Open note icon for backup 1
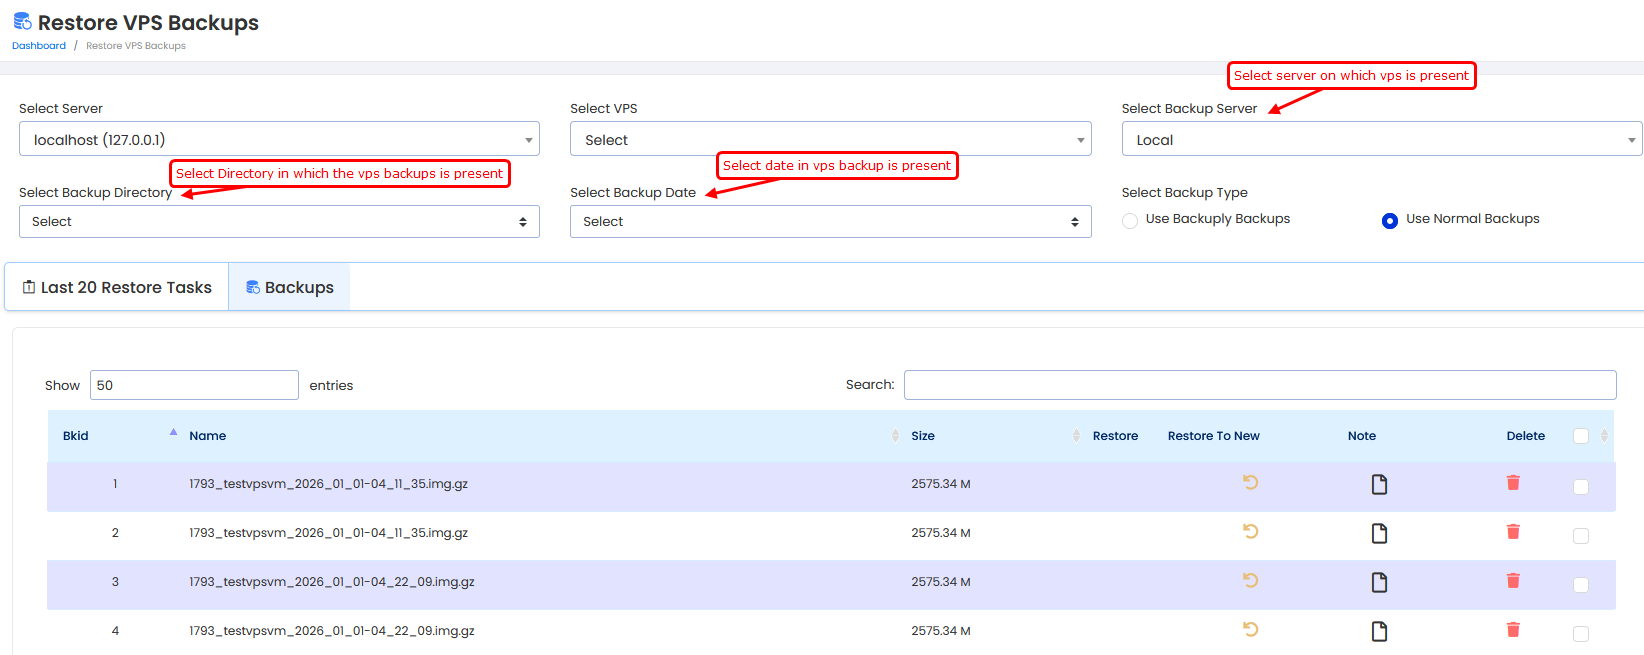This screenshot has height=655, width=1644. click(x=1379, y=485)
